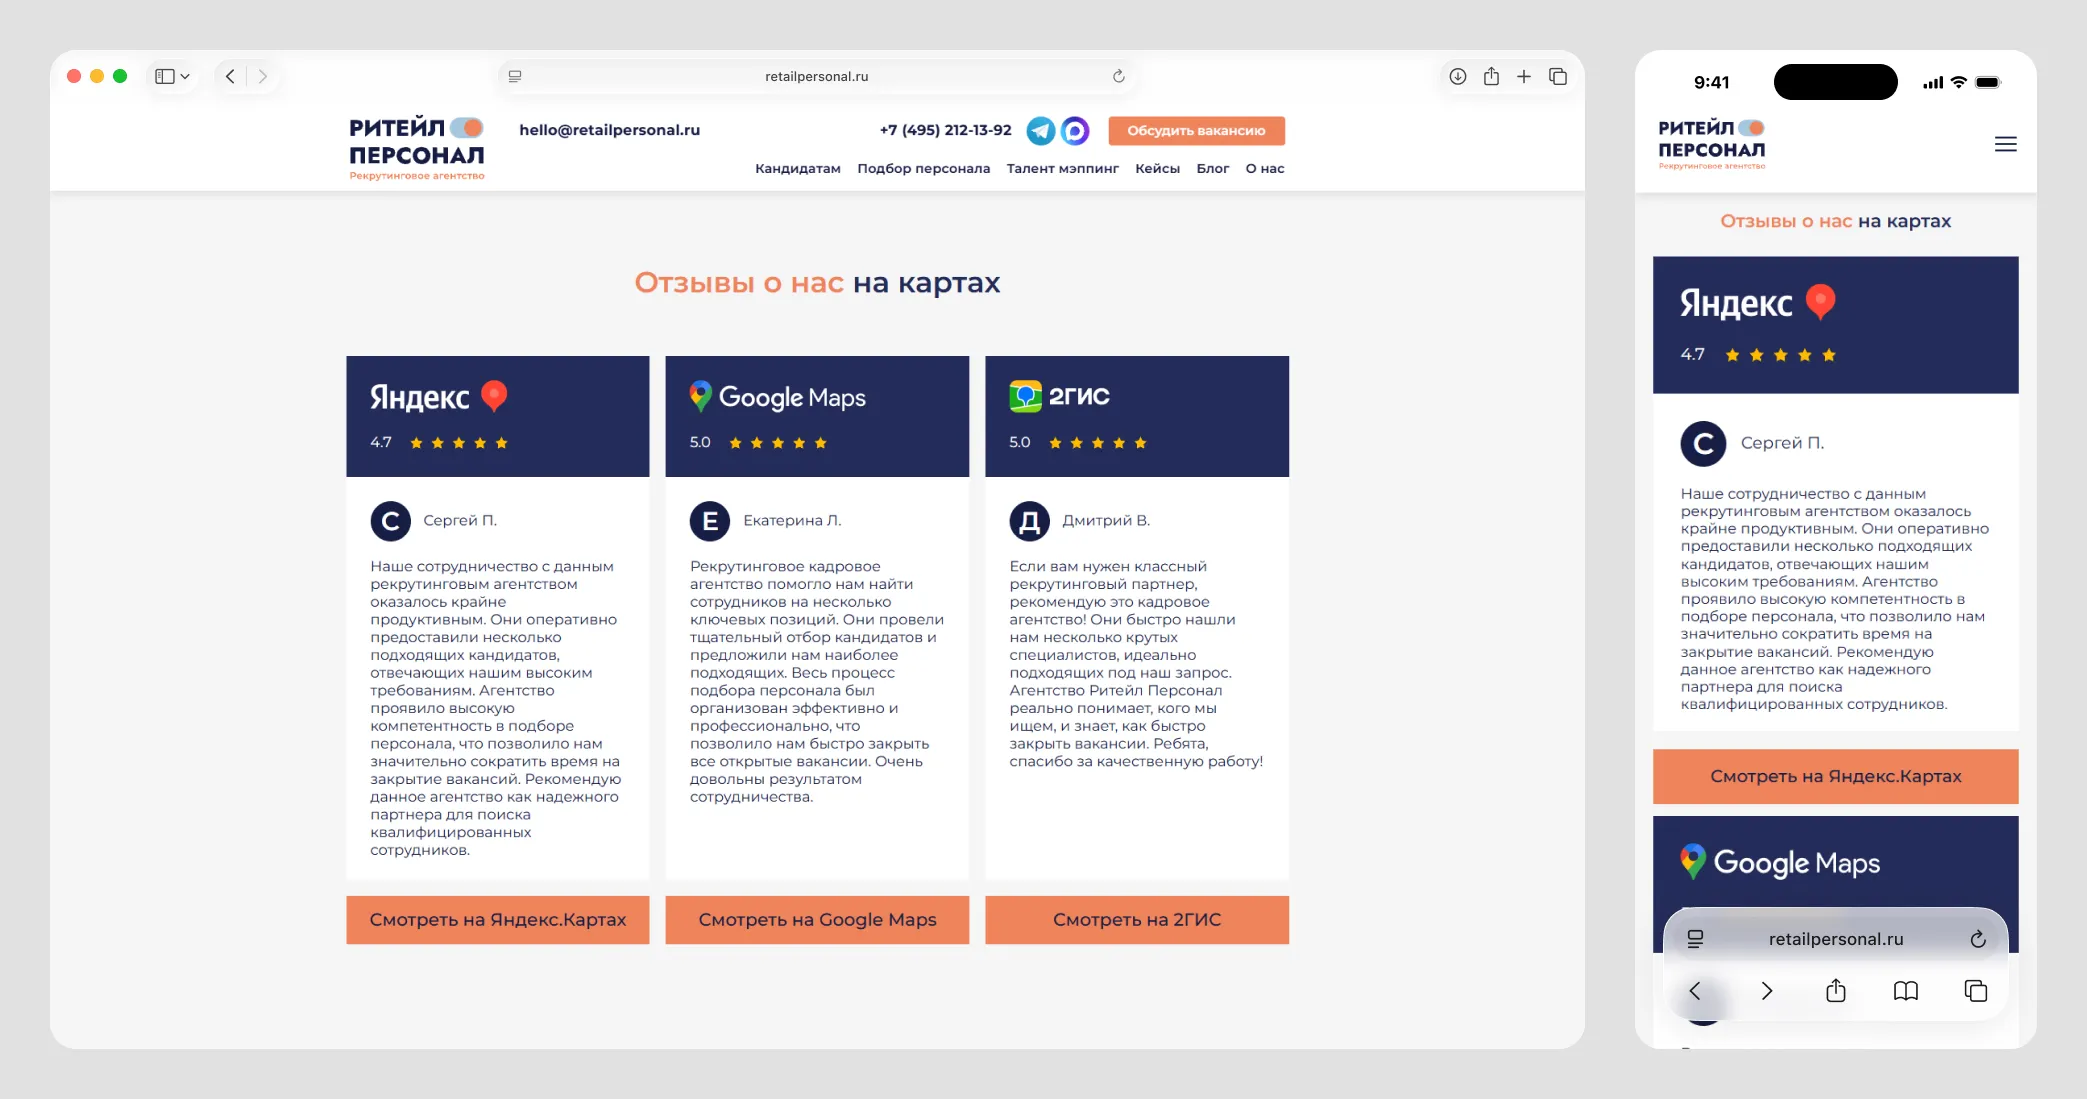Screen dimensions: 2087x1099
Task: Click the 2ГИС logo in the review card
Action: click(1060, 396)
